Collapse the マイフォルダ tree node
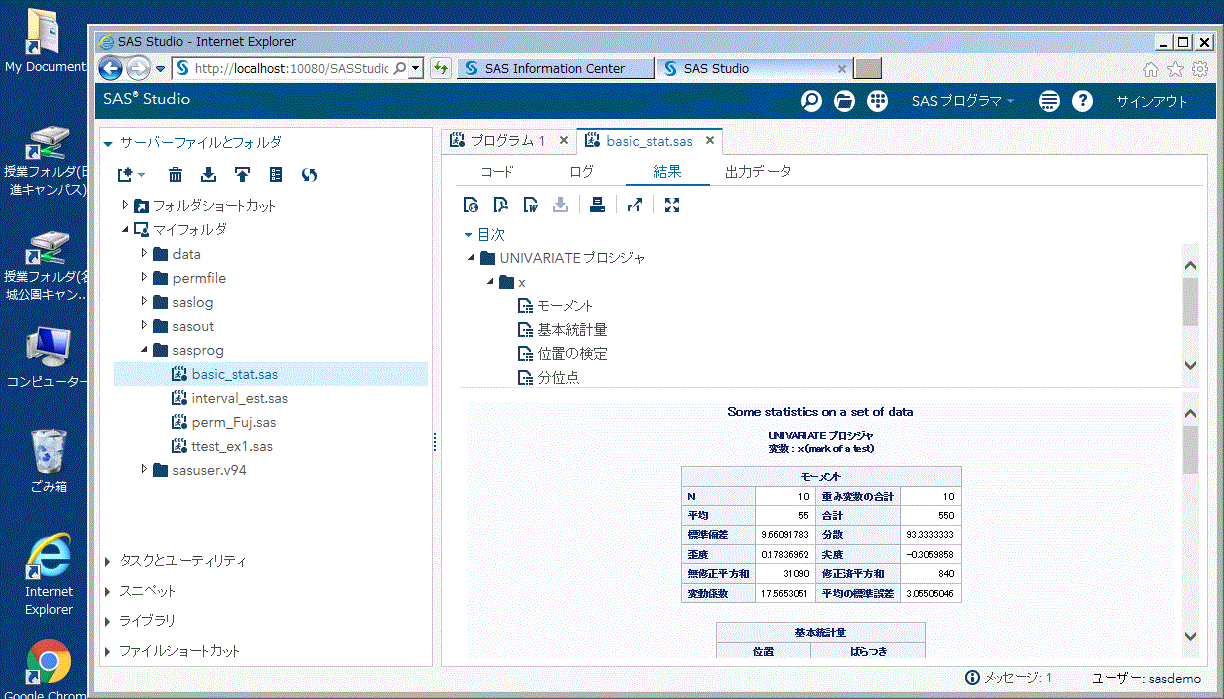Screen dimensions: 1224x699 tap(125, 229)
